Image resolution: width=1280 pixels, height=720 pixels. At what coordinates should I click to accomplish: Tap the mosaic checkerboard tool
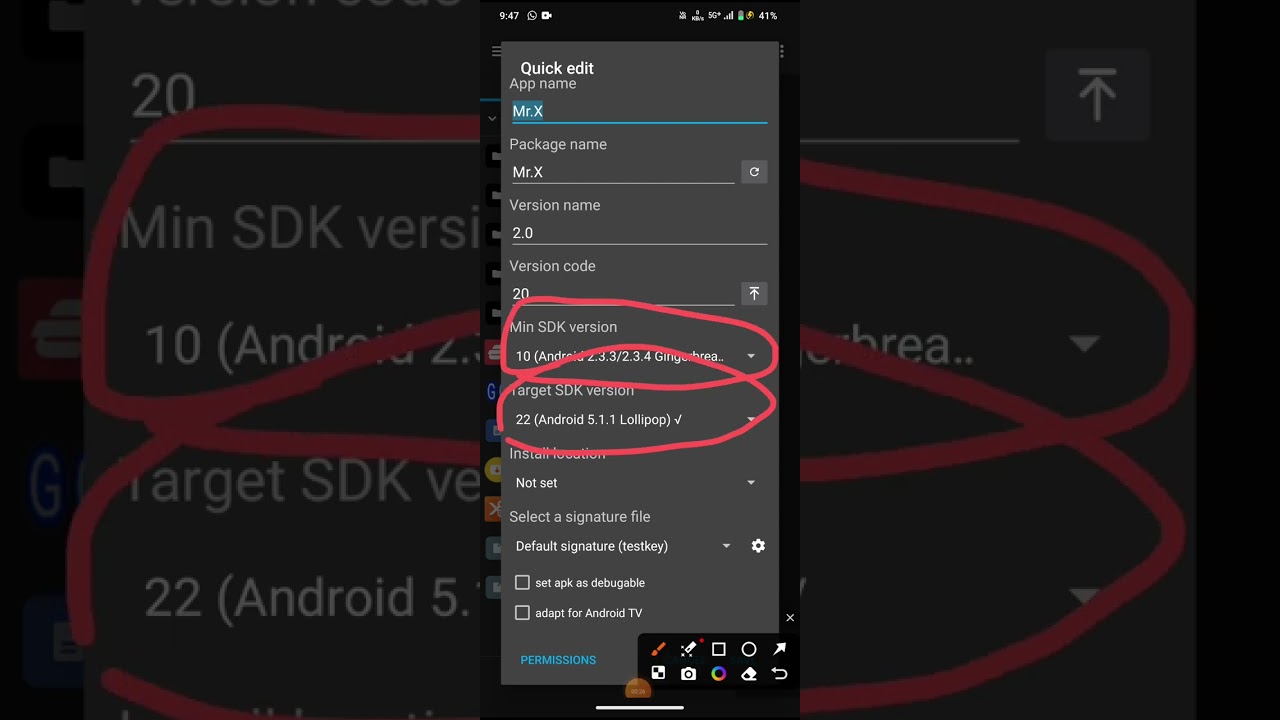click(x=658, y=674)
